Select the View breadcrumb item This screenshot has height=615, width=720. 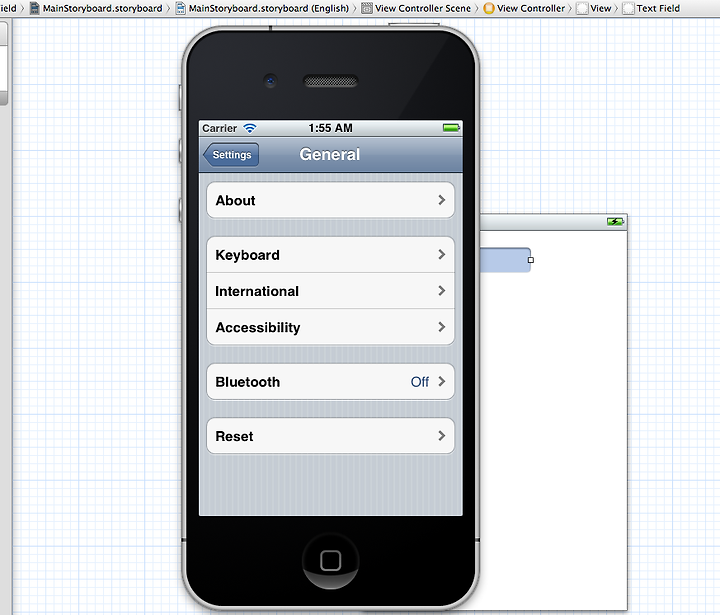(601, 8)
